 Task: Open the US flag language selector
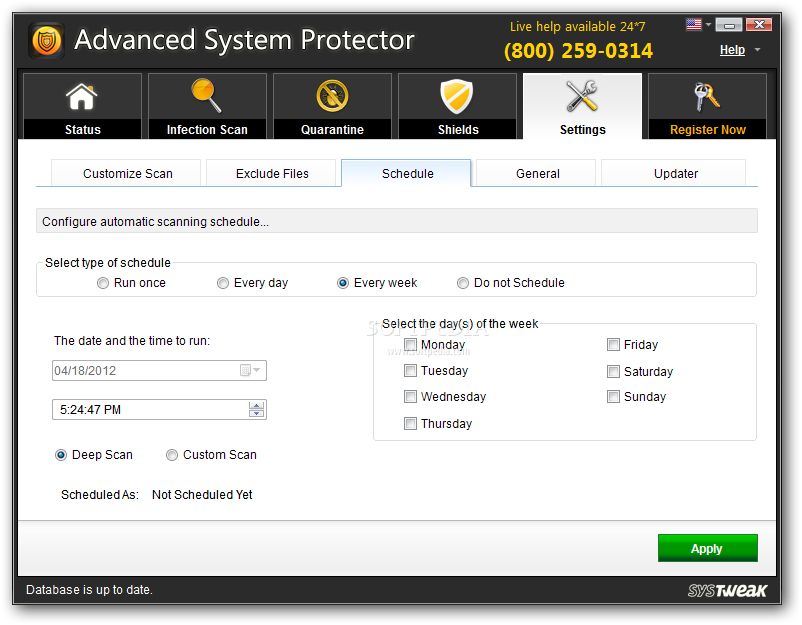tap(694, 24)
